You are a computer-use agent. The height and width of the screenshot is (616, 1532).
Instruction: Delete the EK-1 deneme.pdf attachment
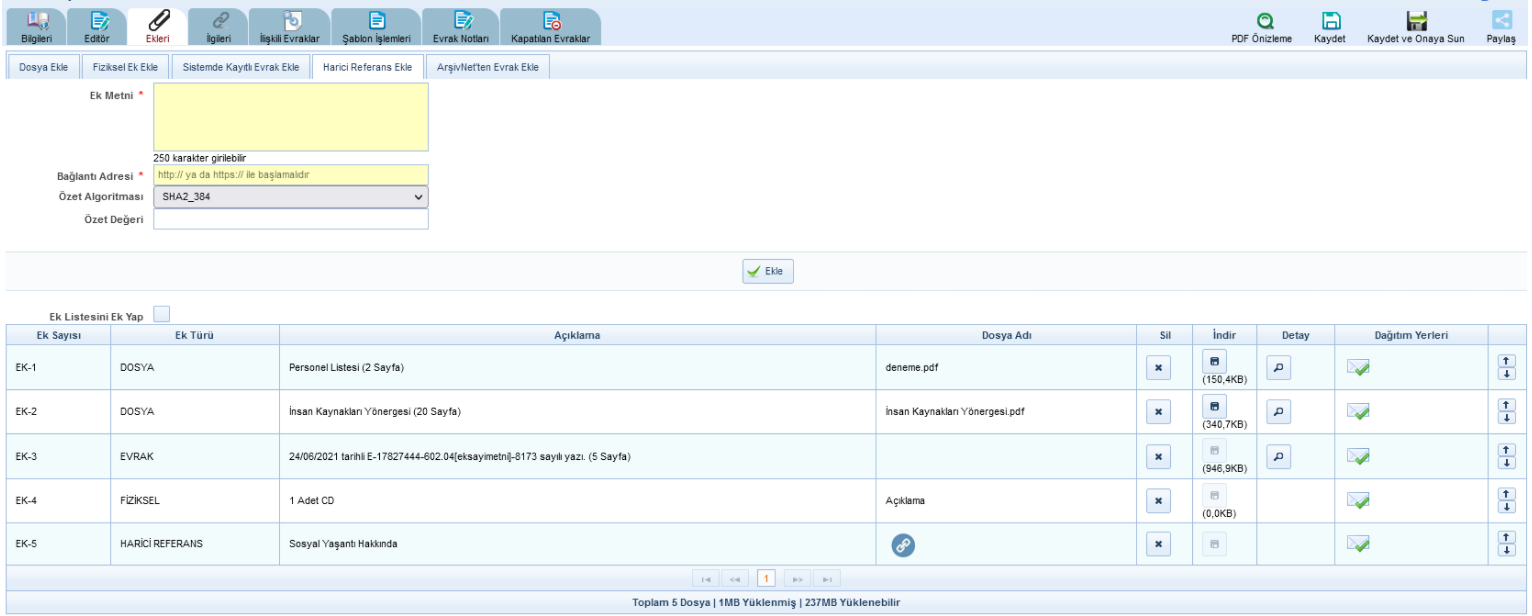click(x=1158, y=367)
